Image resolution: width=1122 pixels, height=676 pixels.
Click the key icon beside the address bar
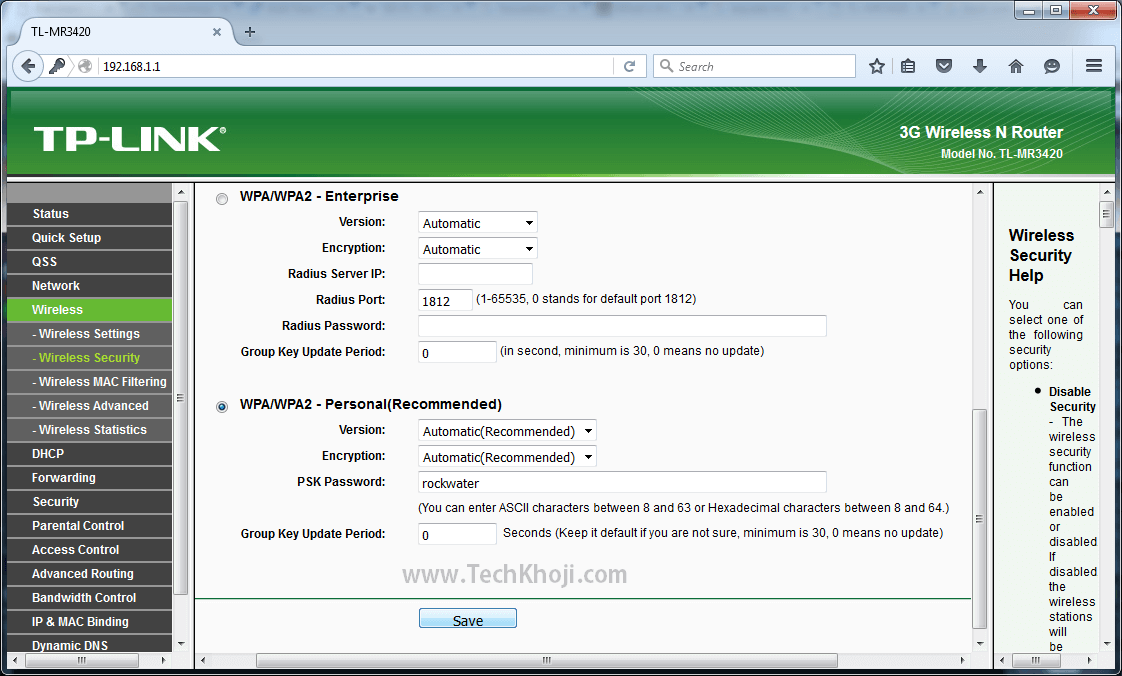[57, 67]
